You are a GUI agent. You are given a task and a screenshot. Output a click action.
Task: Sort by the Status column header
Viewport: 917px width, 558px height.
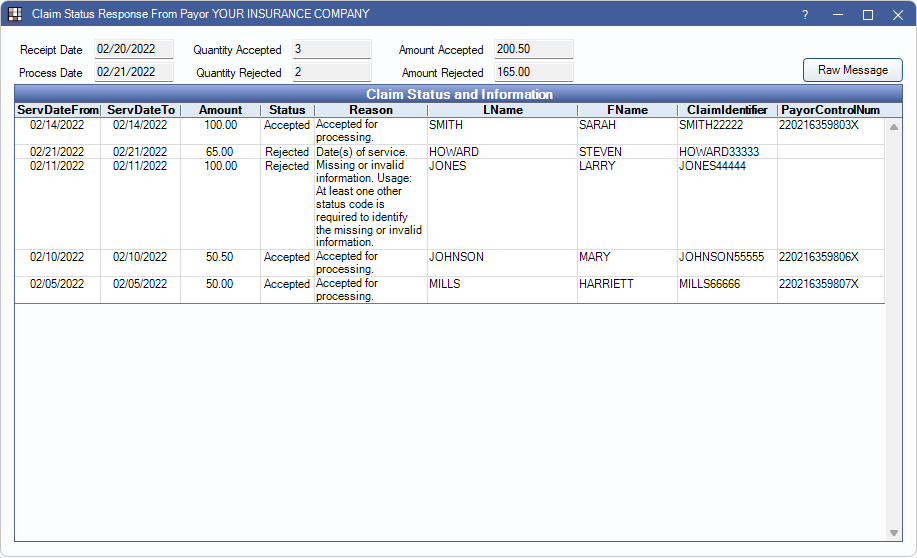pyautogui.click(x=287, y=110)
